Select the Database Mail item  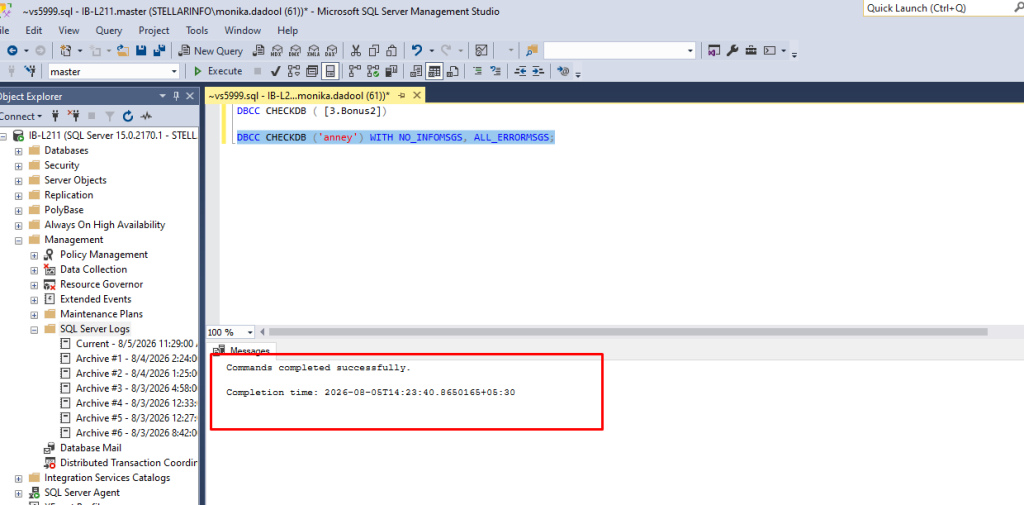pyautogui.click(x=83, y=448)
